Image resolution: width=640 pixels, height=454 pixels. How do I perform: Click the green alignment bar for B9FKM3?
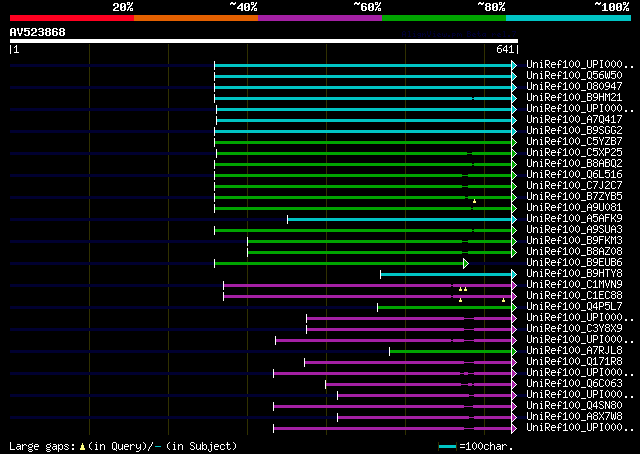[380, 242]
